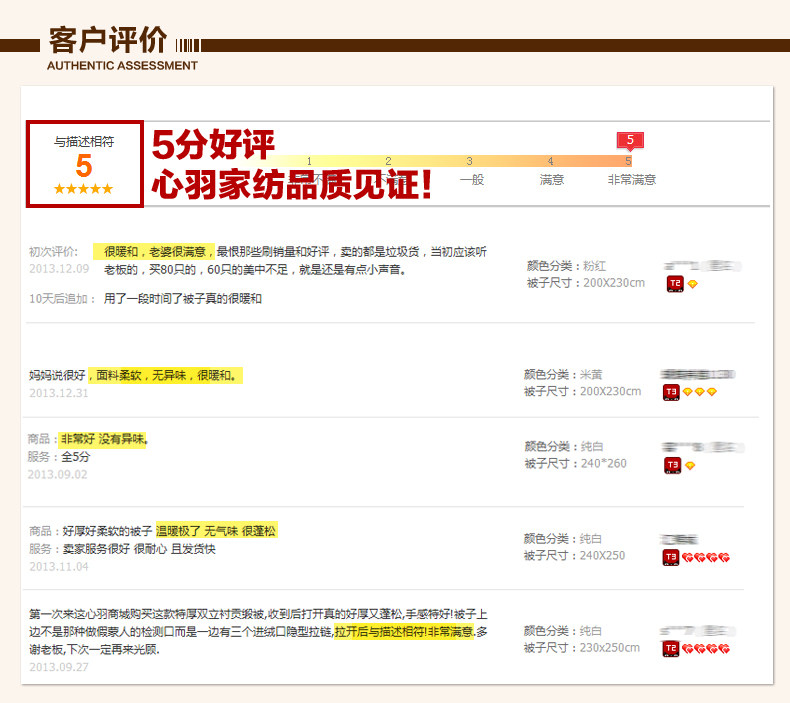Click the 初次评价 label

coord(53,251)
